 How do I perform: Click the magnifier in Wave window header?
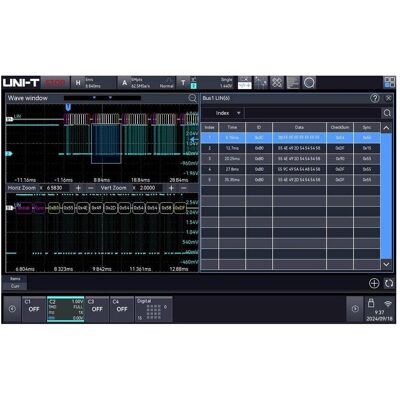pos(192,98)
